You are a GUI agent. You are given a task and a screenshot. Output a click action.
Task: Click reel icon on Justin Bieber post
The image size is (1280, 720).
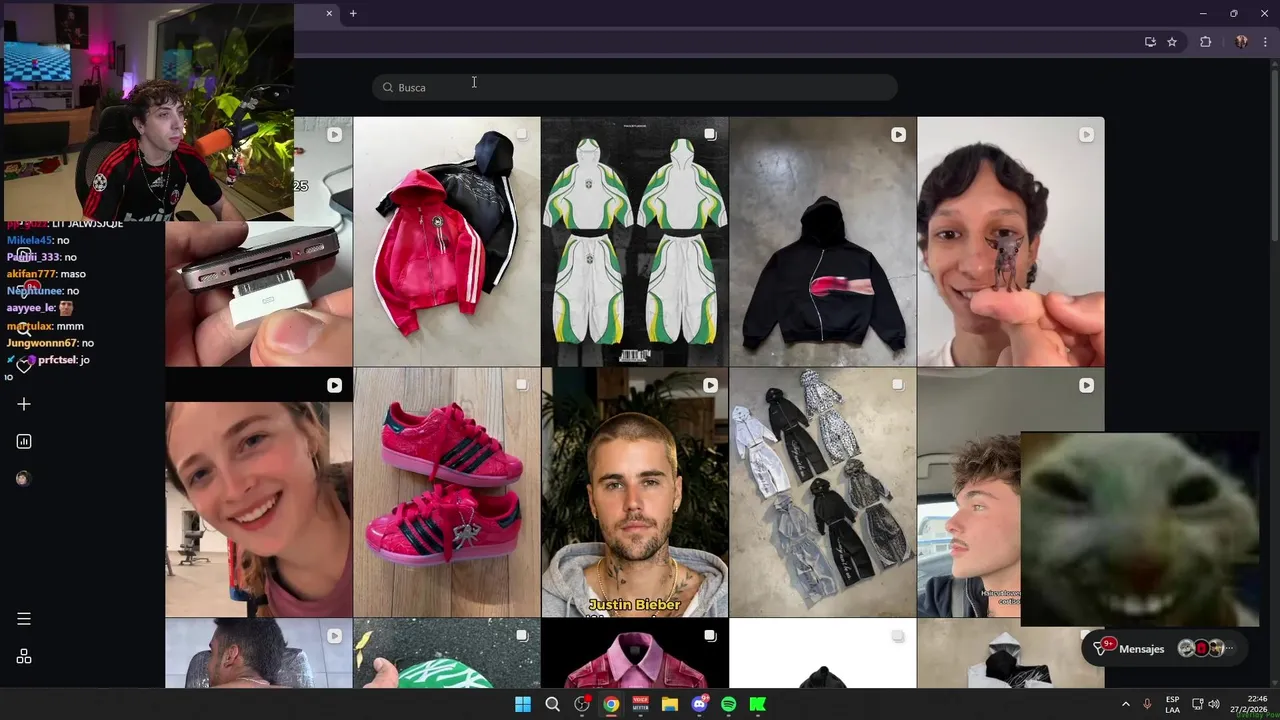click(710, 385)
